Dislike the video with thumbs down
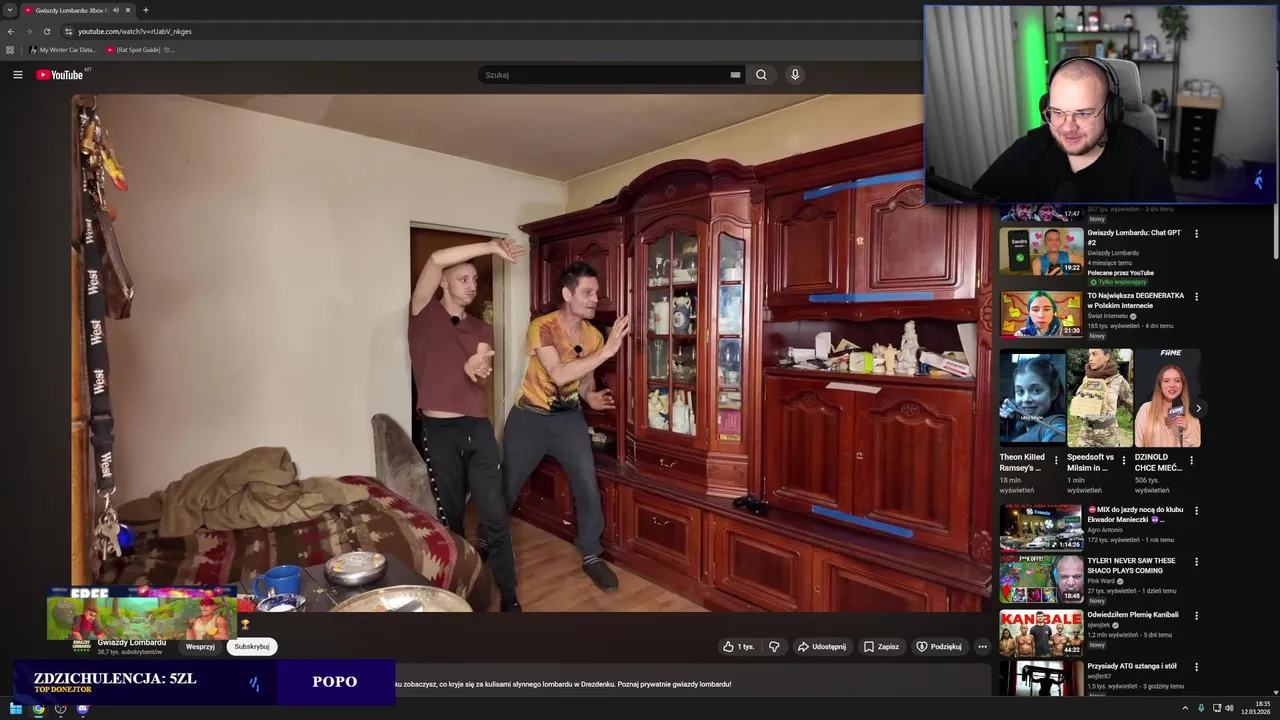 tap(774, 647)
